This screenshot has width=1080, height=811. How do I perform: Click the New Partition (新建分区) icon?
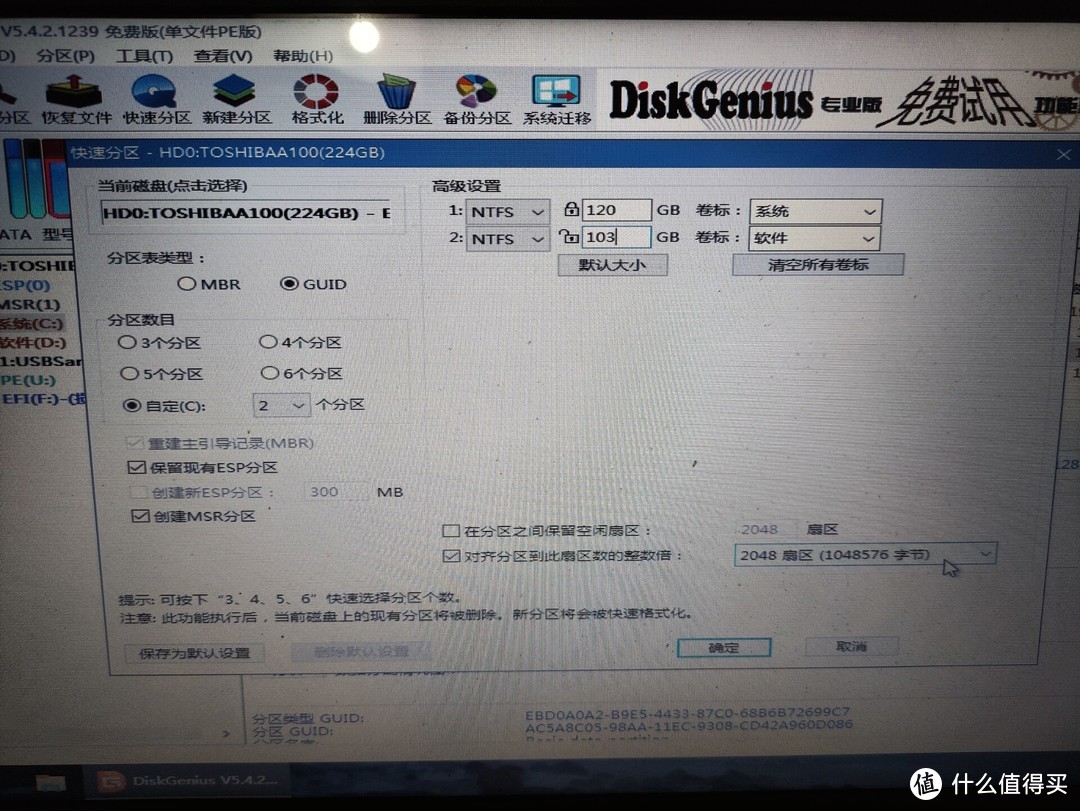[x=236, y=100]
